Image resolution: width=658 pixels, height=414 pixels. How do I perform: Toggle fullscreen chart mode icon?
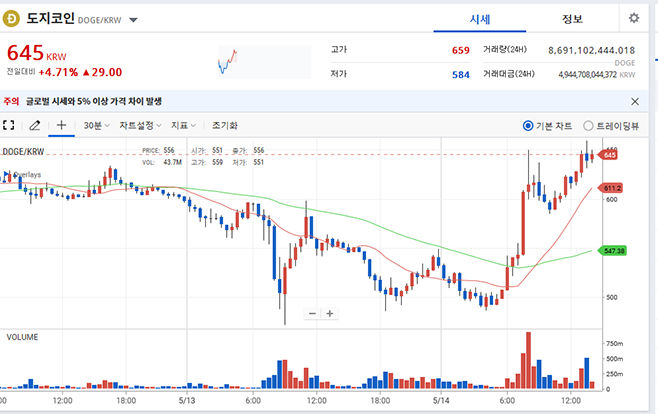click(8, 125)
